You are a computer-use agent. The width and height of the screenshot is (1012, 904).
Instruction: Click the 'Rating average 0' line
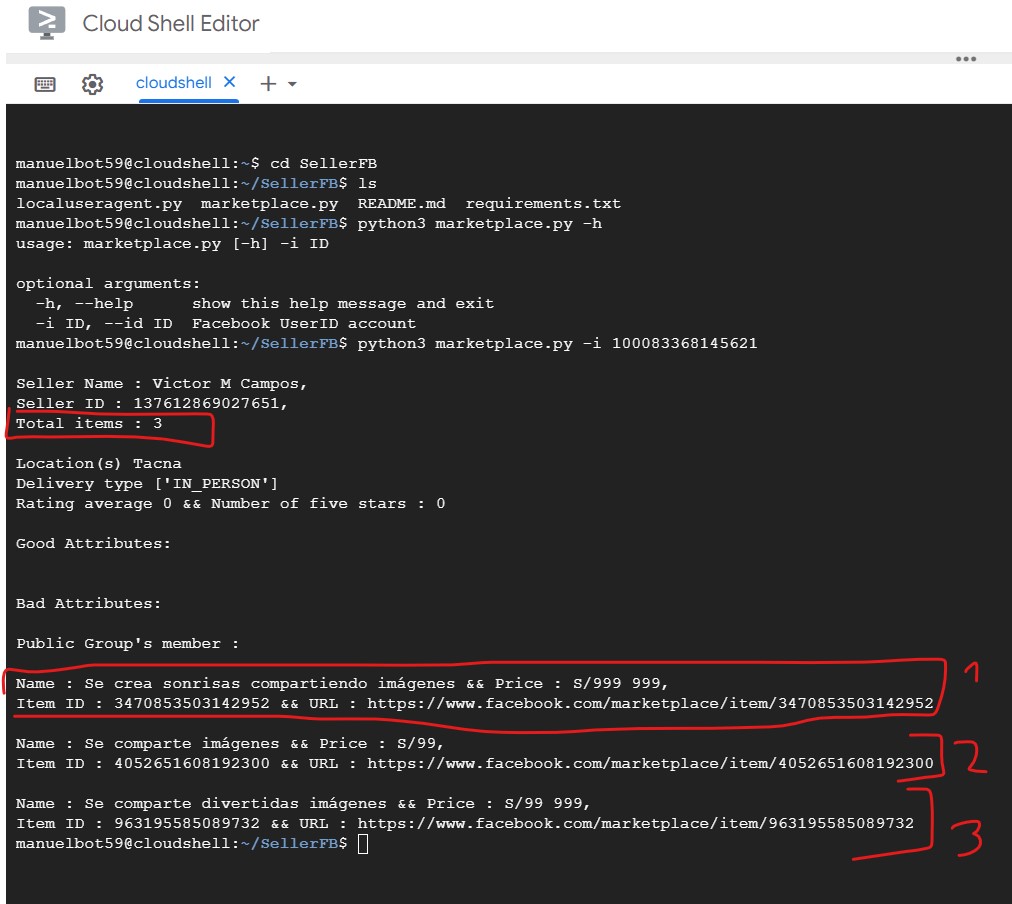pos(230,503)
